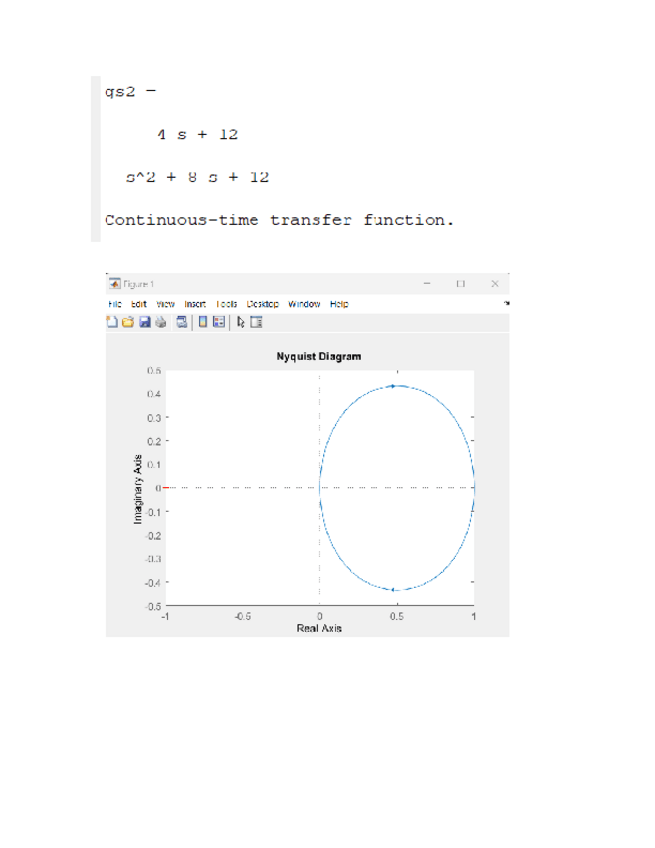Click the Real Axis label
655x848 pixels.
pos(319,628)
